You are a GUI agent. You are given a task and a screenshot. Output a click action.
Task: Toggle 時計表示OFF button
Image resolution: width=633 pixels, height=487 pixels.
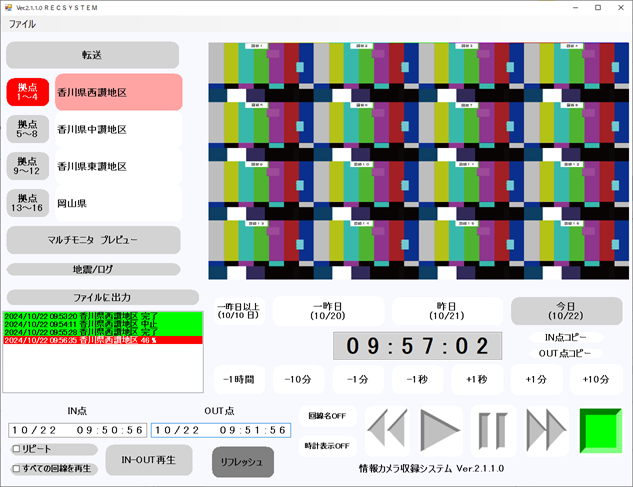327,446
